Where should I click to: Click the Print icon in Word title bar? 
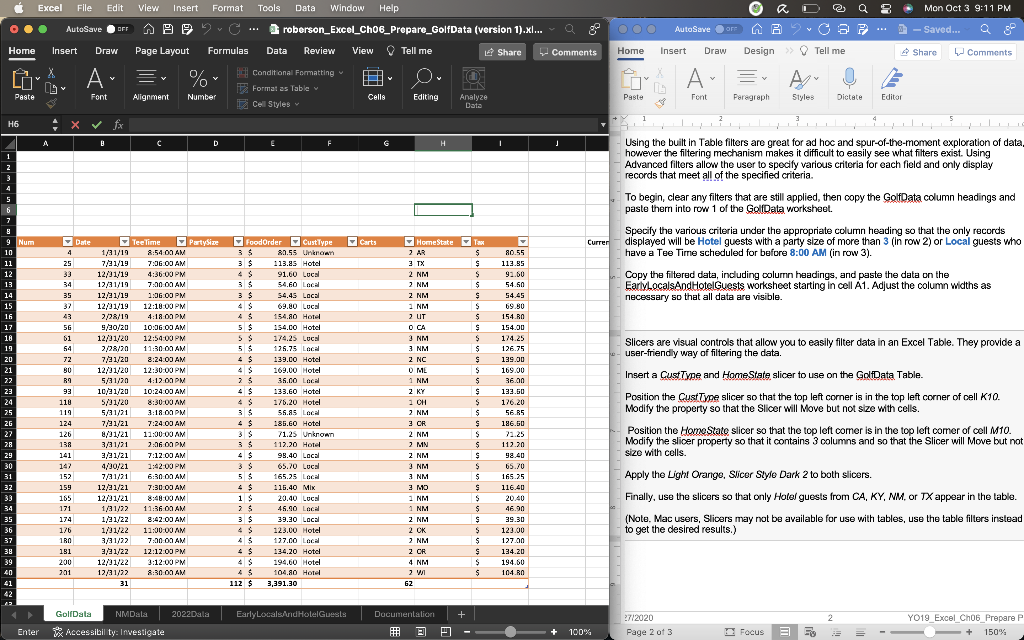click(x=842, y=29)
